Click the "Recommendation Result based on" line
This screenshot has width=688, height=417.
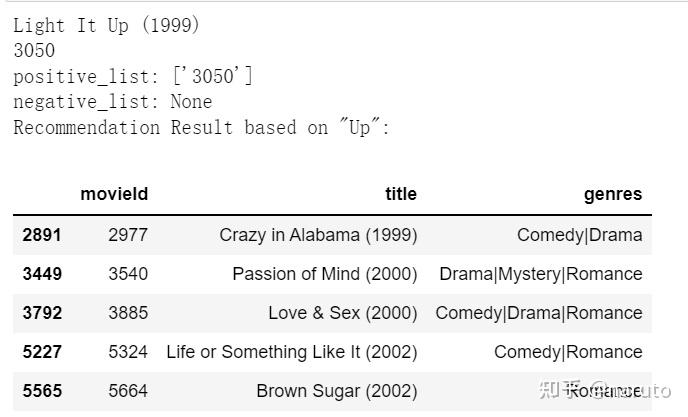(x=200, y=127)
